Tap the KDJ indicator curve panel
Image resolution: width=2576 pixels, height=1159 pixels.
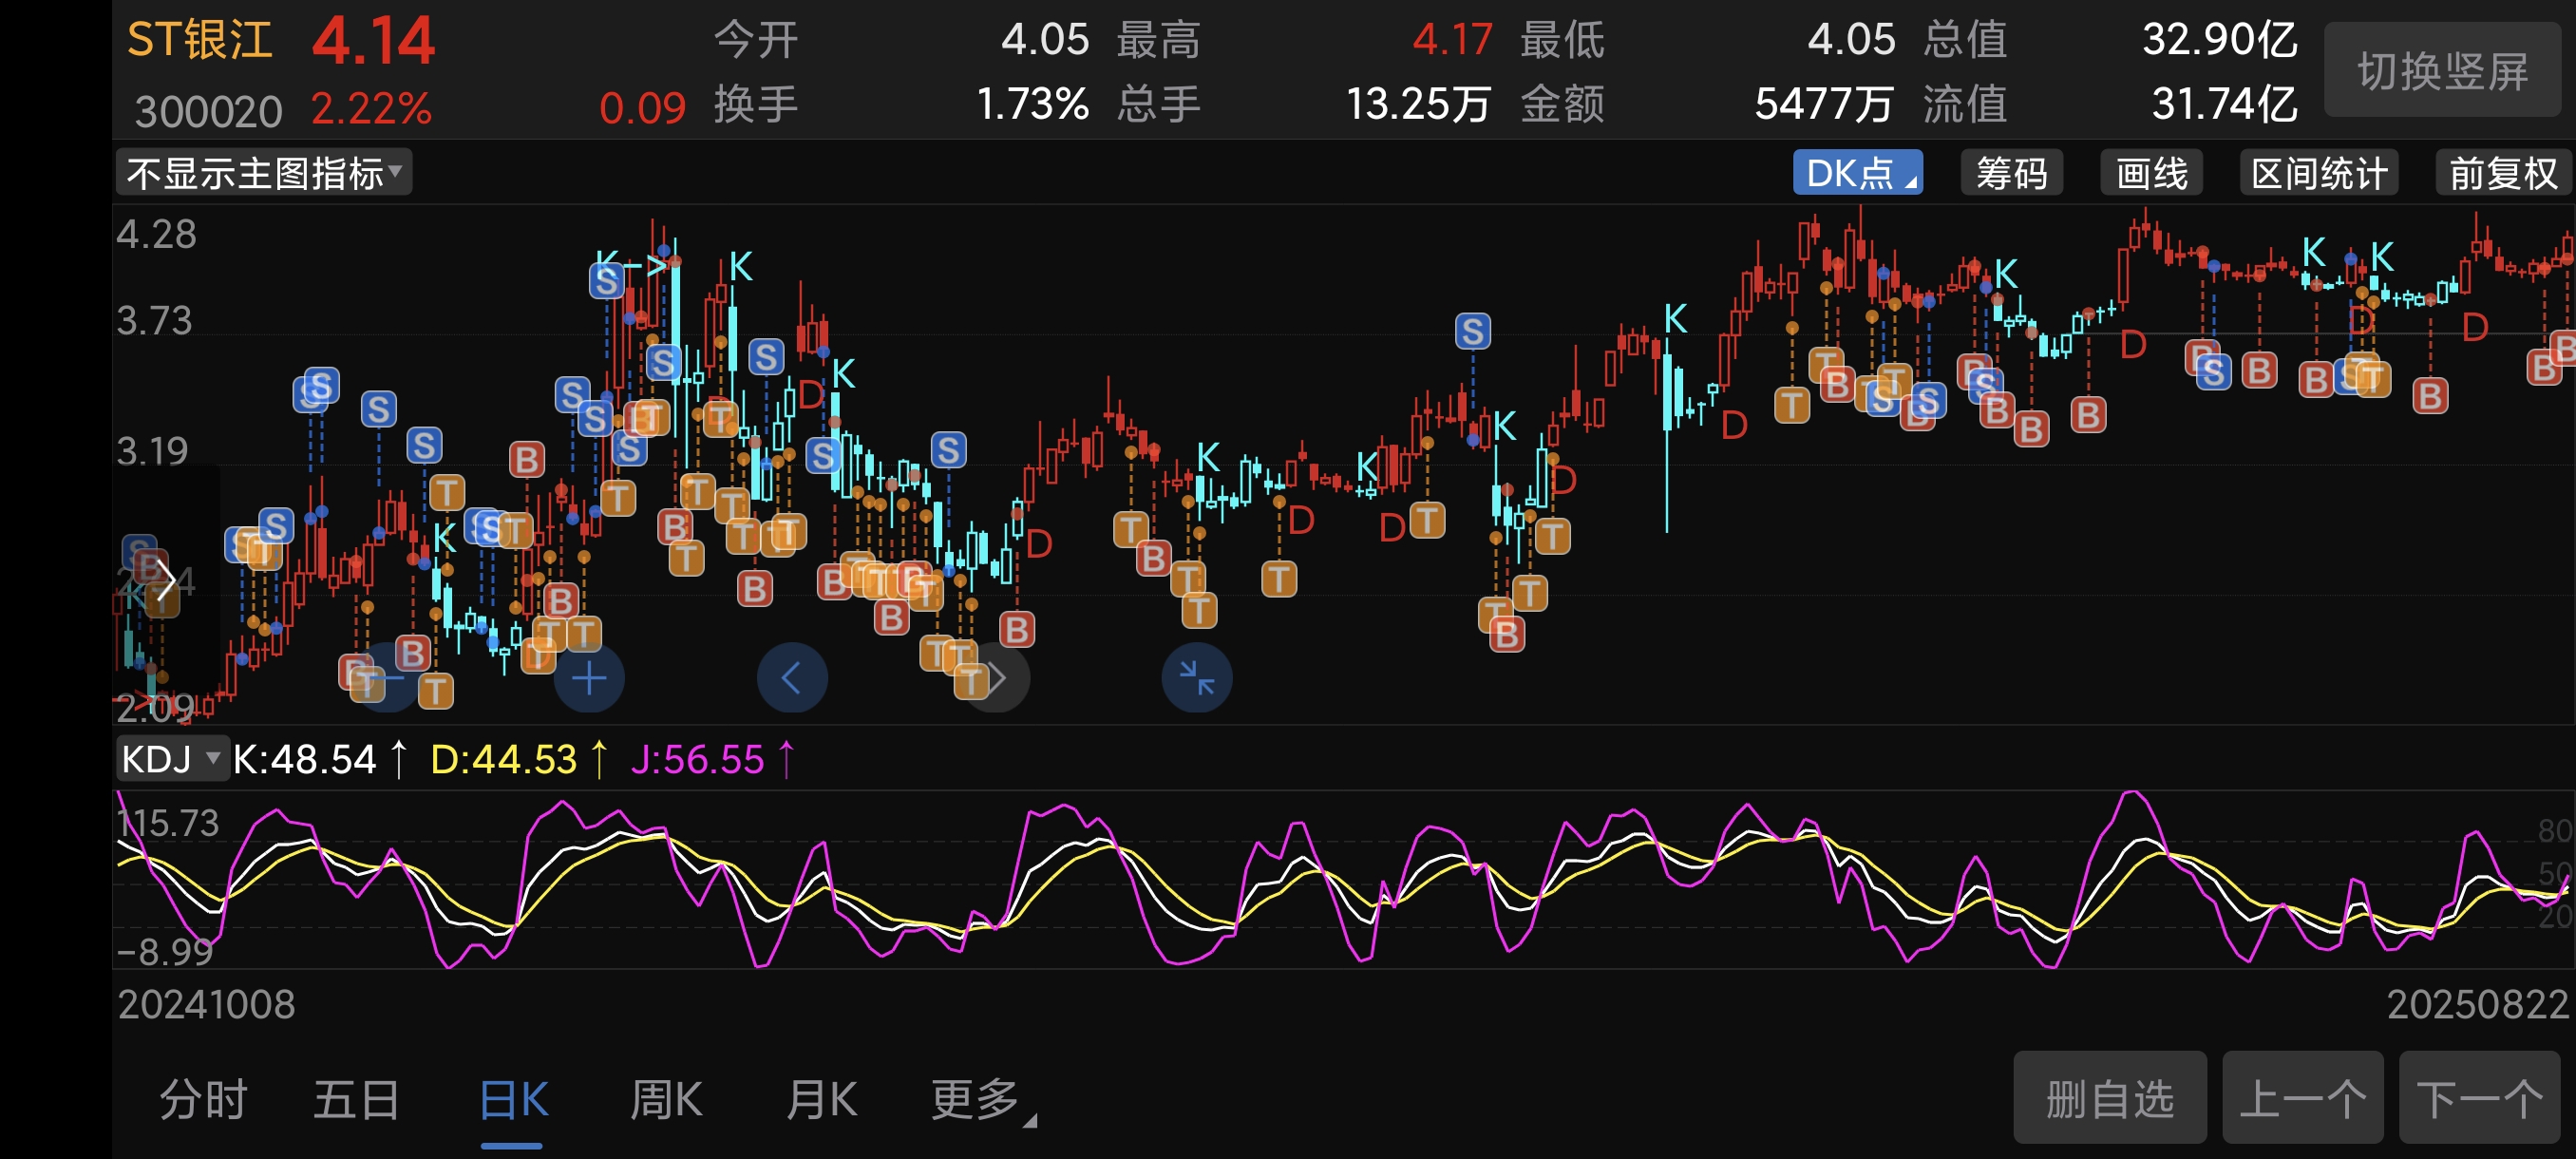tap(1343, 878)
